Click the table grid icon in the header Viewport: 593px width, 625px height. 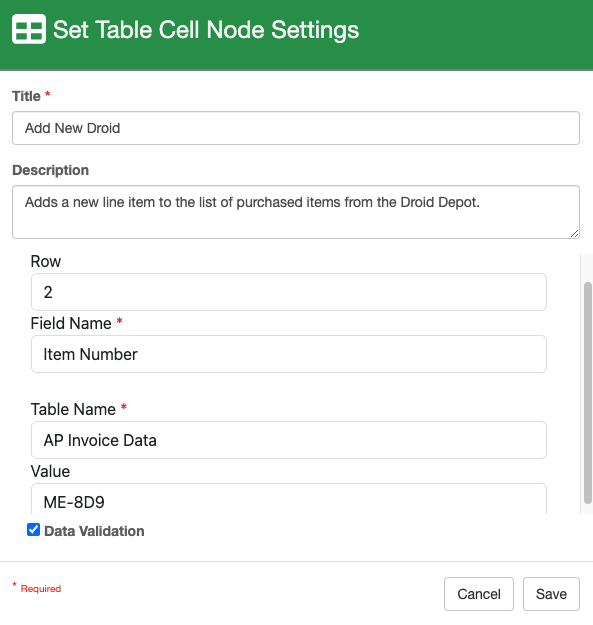[29, 29]
